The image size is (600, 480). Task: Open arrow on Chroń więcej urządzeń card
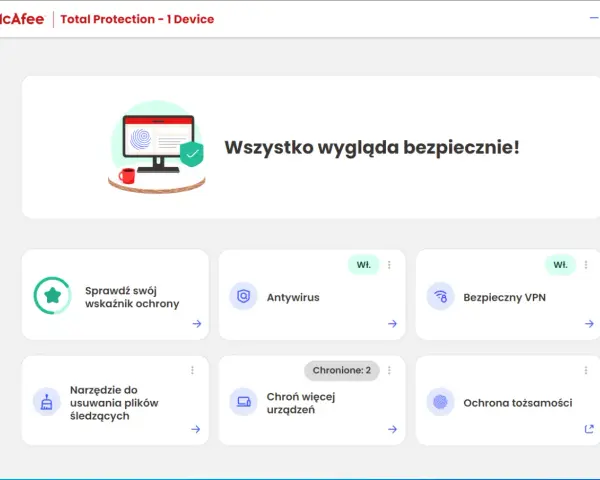[x=392, y=429]
